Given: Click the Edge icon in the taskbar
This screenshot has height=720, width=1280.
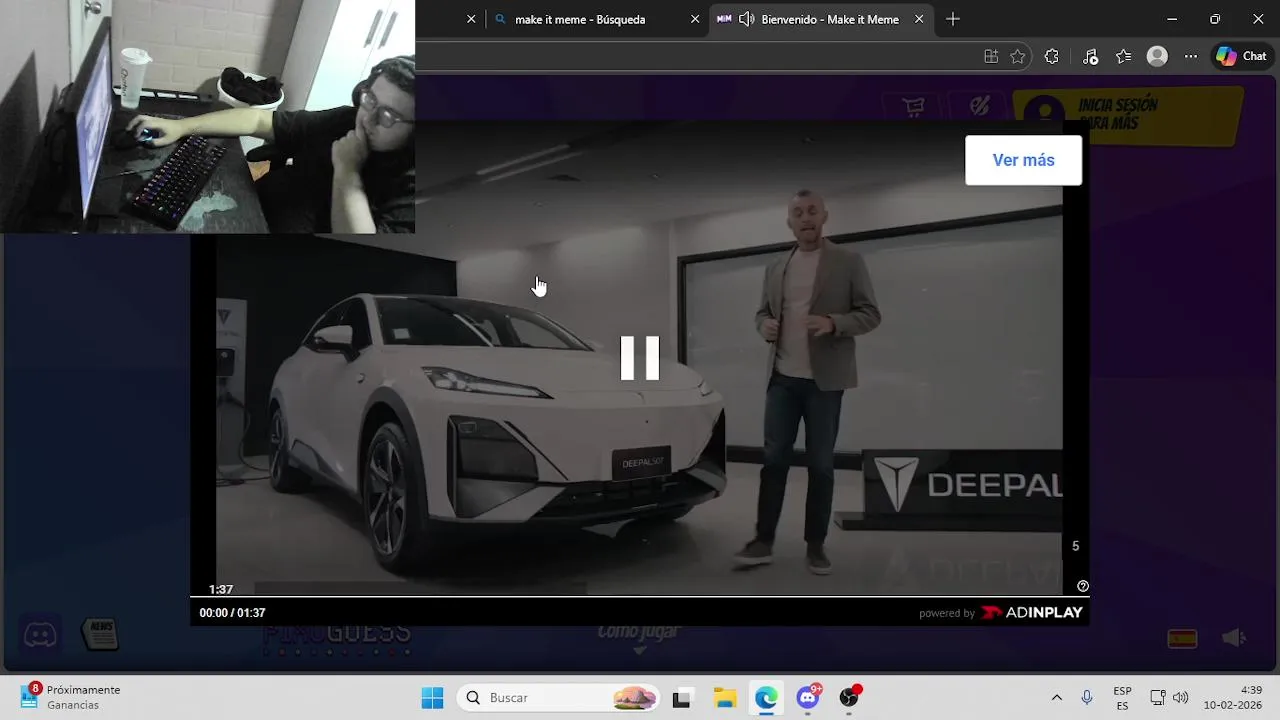Looking at the screenshot, I should click(766, 698).
